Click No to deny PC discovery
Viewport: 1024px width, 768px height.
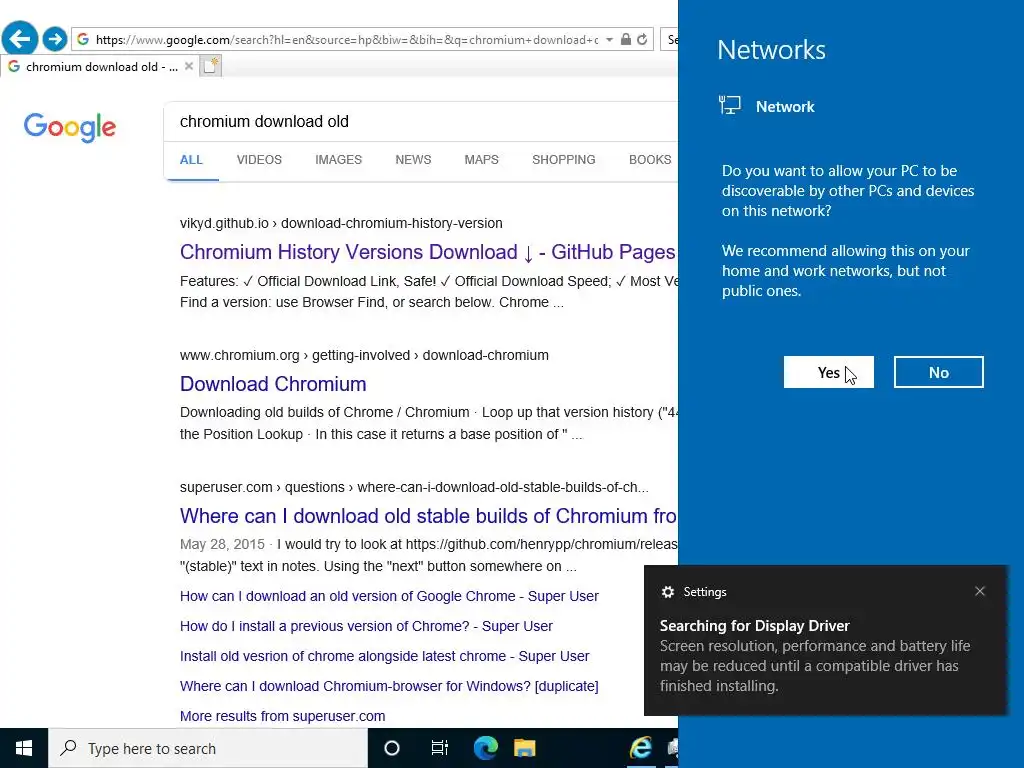coord(938,372)
